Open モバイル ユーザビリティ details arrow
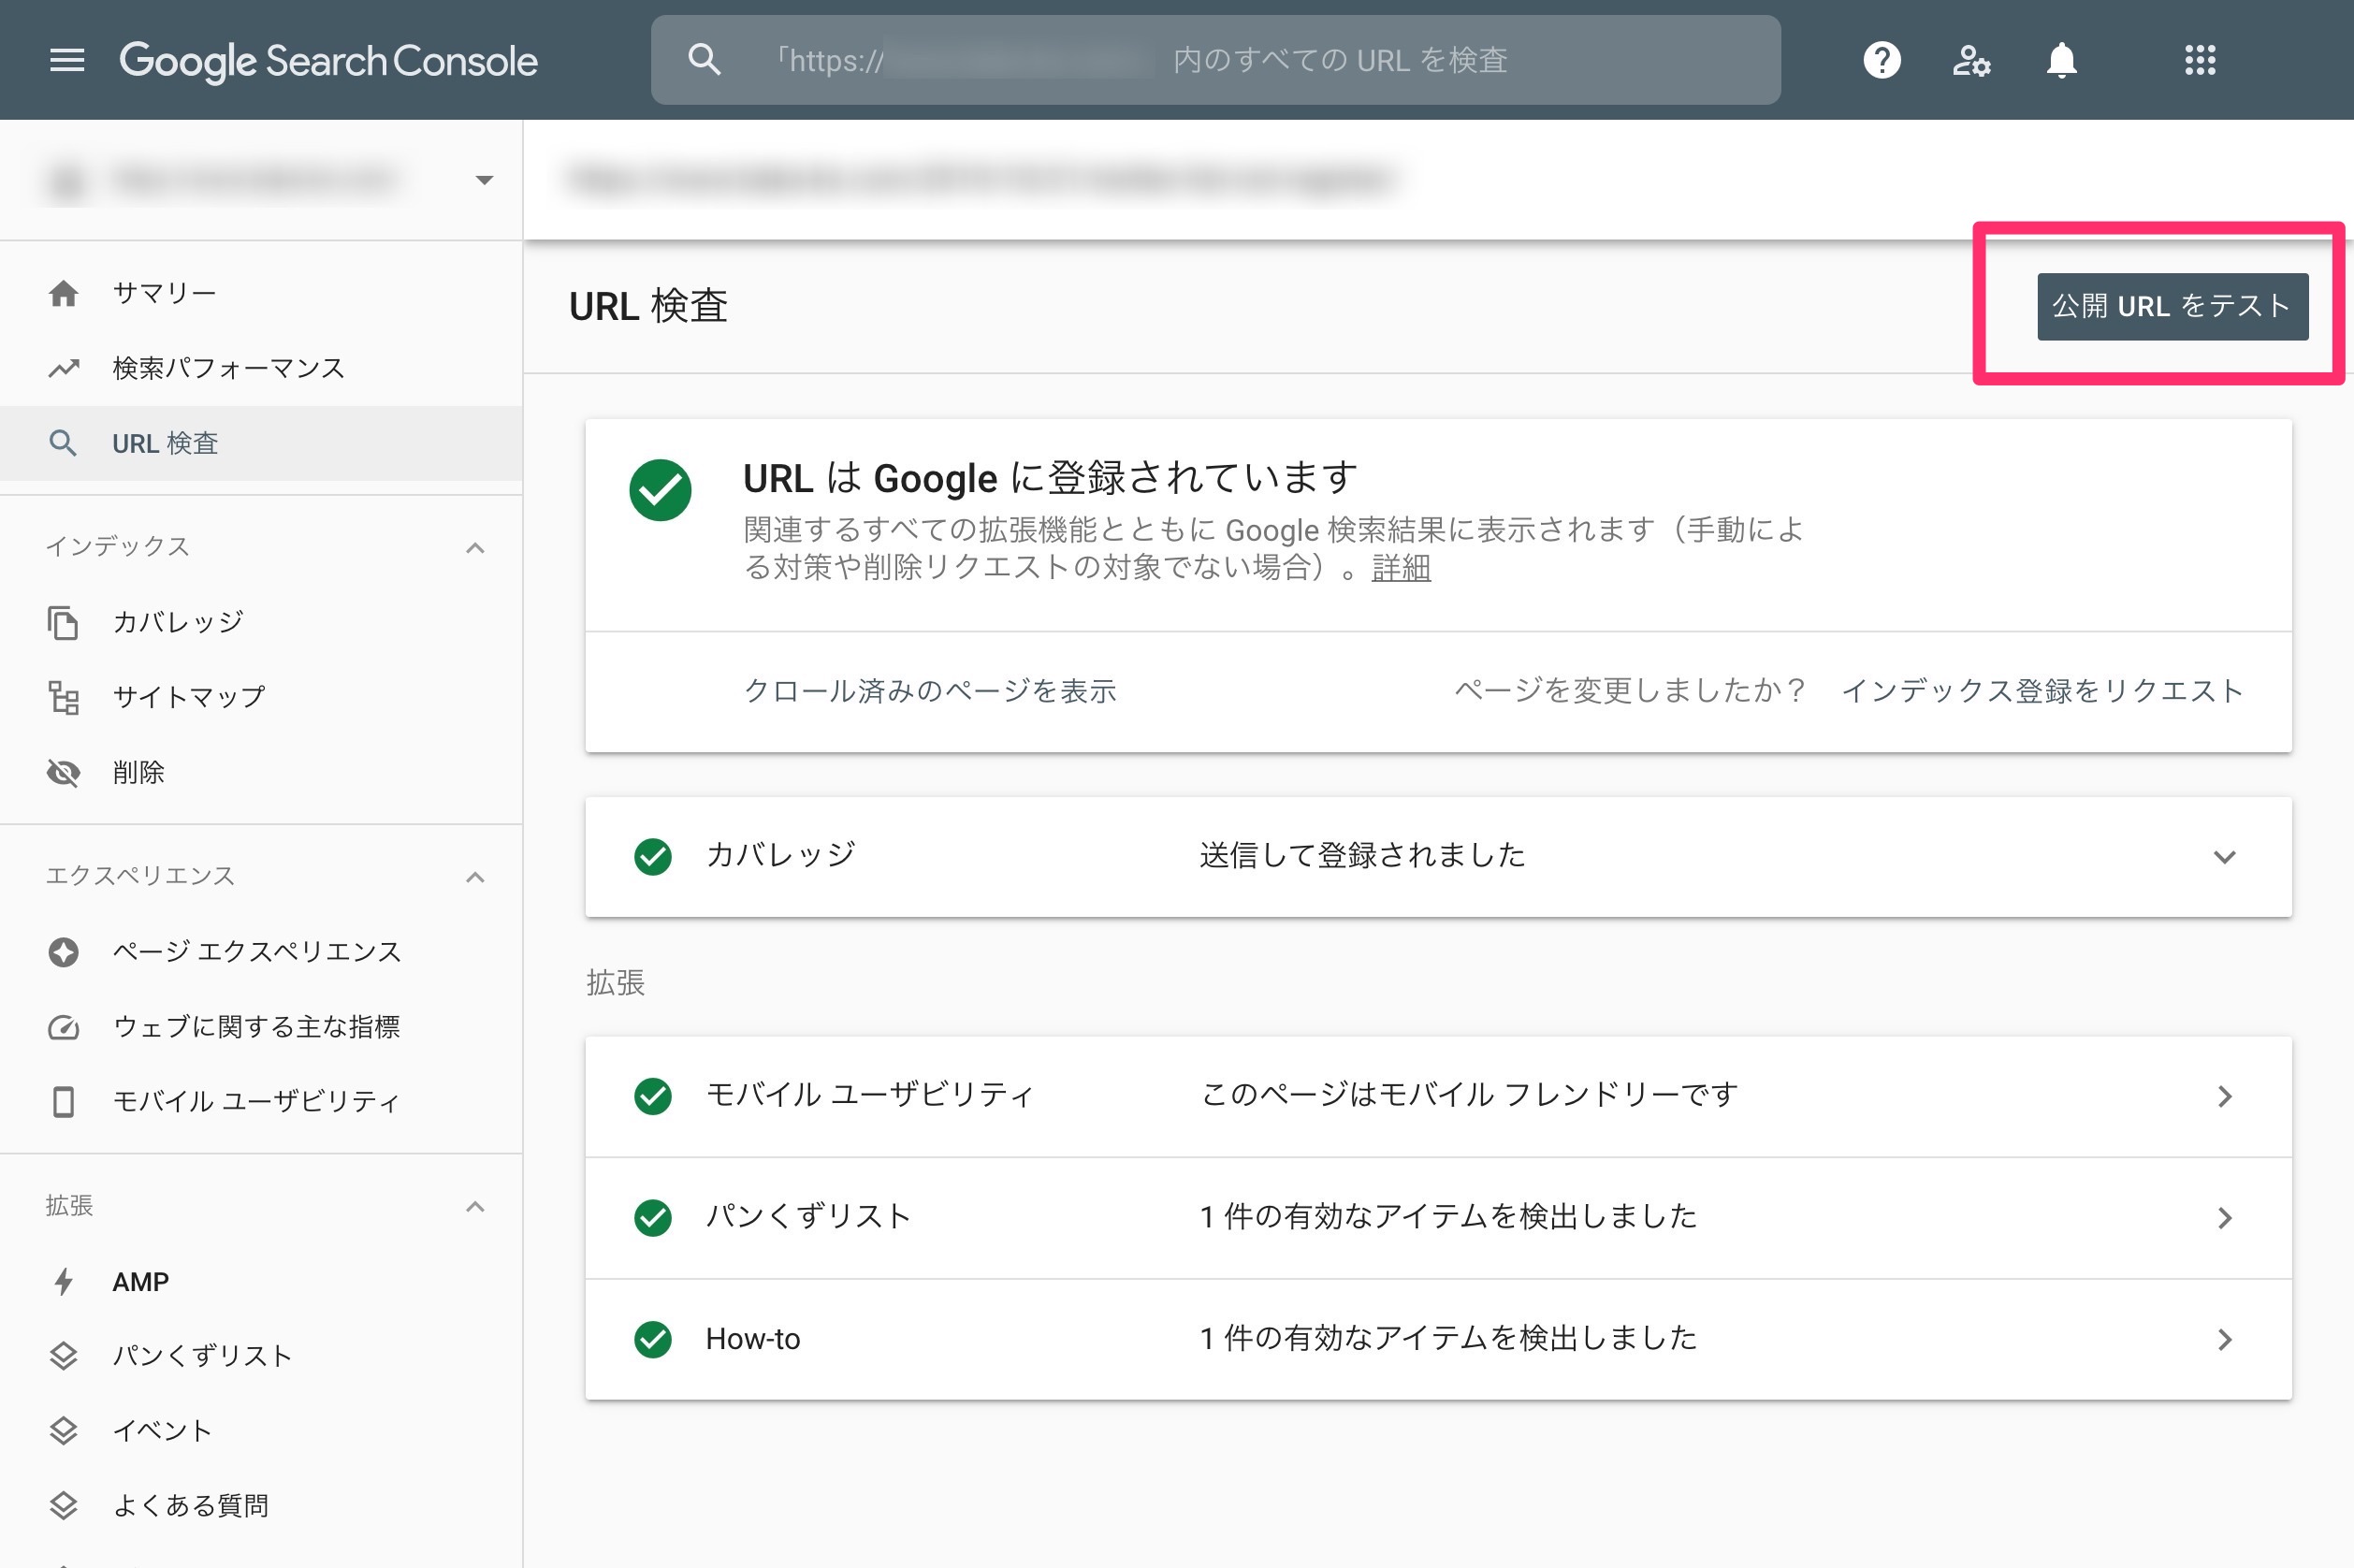The width and height of the screenshot is (2354, 1568). [x=2224, y=1096]
